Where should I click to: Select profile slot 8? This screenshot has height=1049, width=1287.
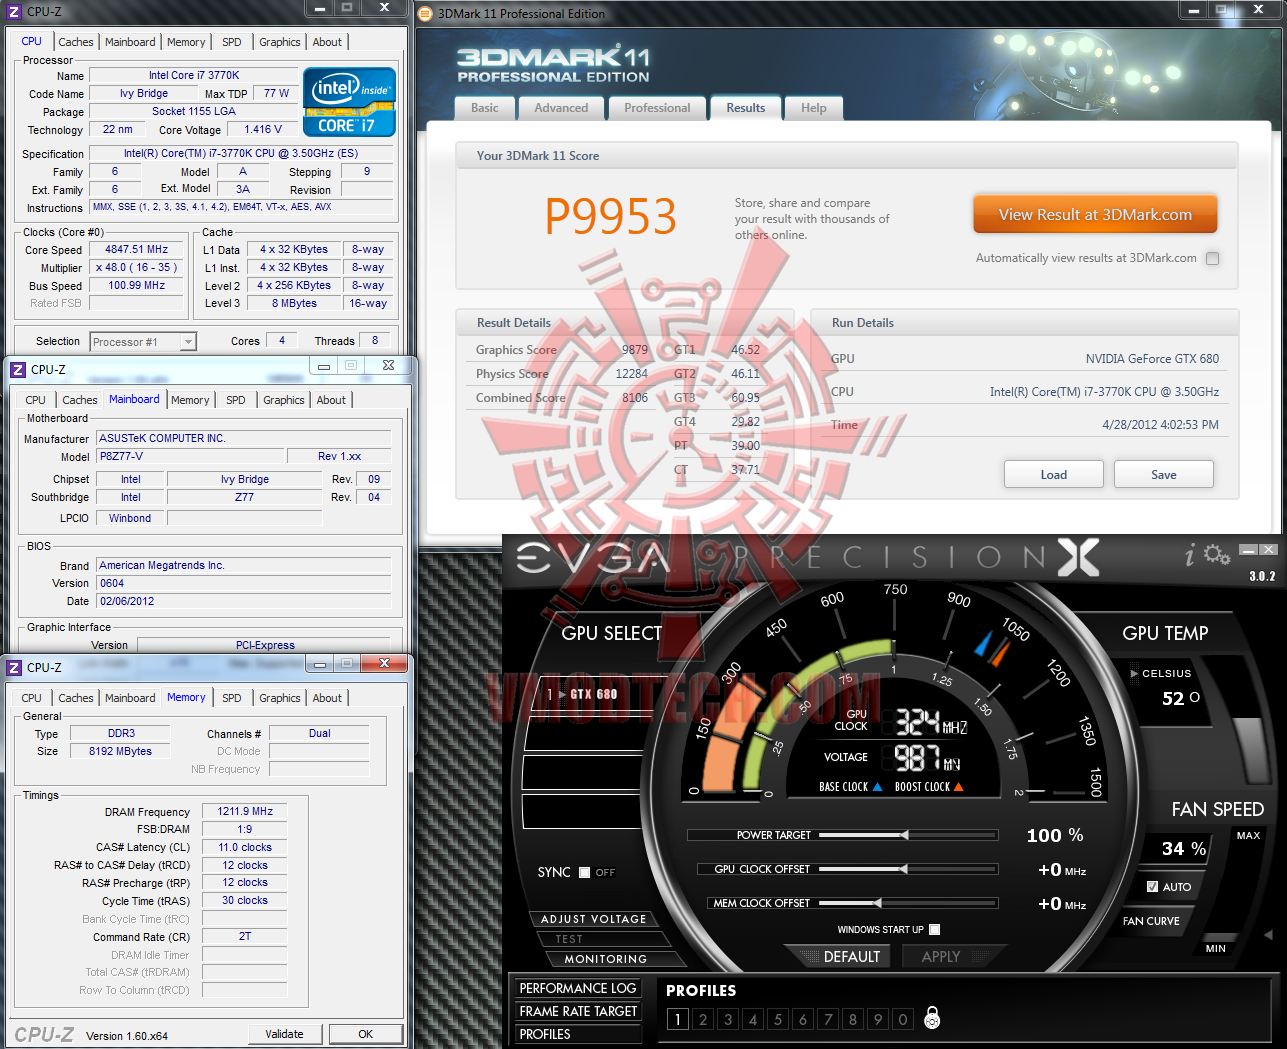tap(853, 1019)
